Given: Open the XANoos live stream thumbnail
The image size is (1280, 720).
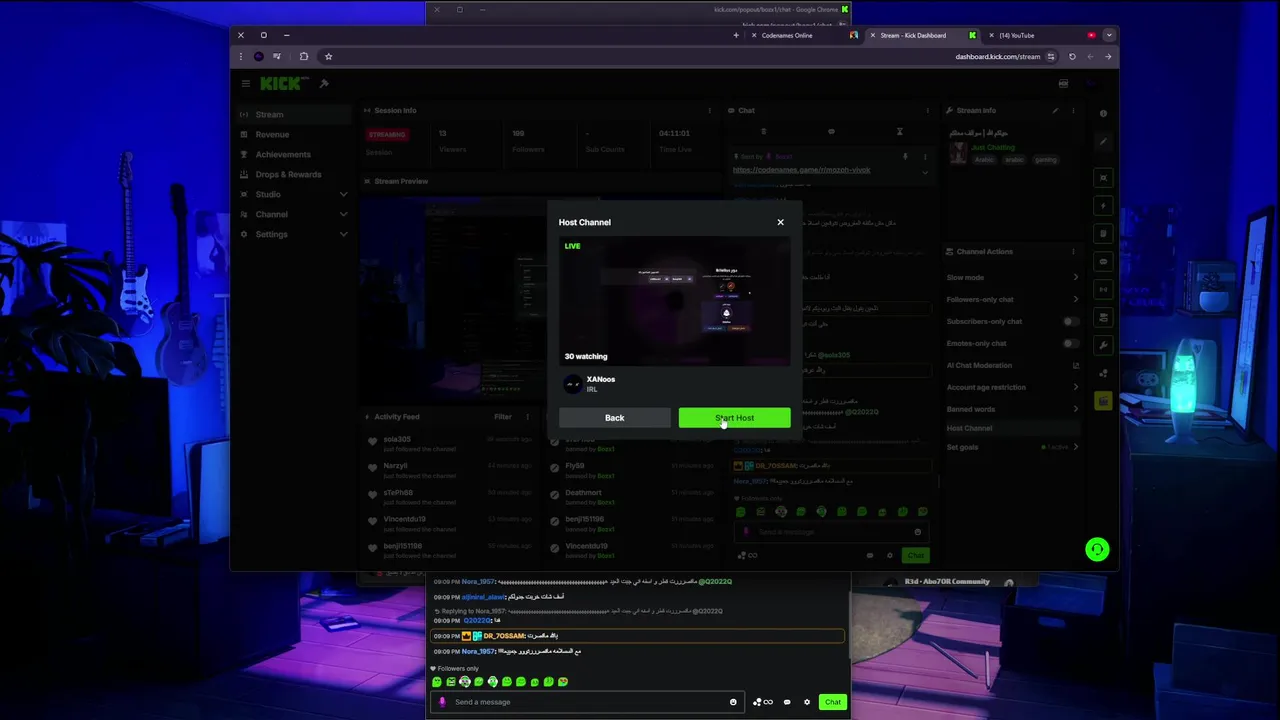Looking at the screenshot, I should pyautogui.click(x=674, y=302).
